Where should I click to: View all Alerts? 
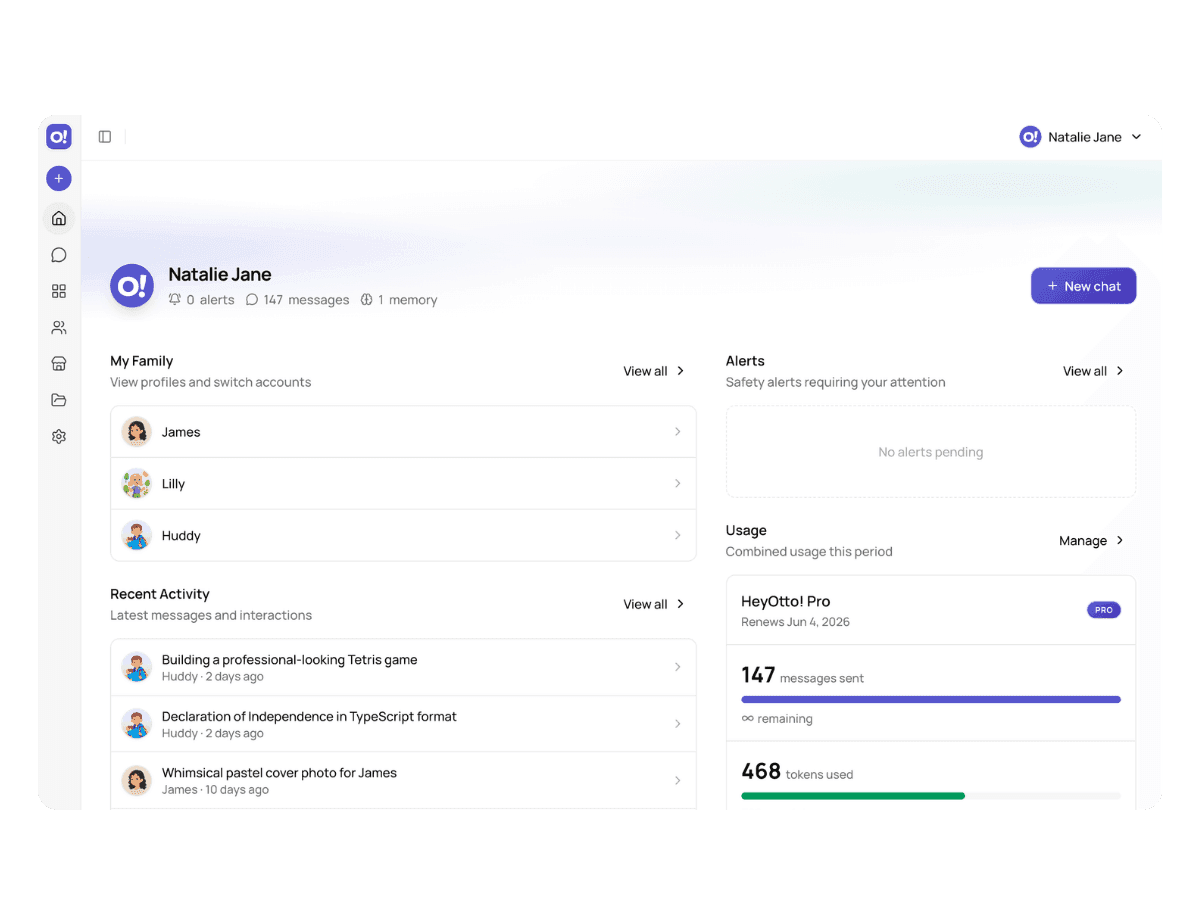[1094, 371]
